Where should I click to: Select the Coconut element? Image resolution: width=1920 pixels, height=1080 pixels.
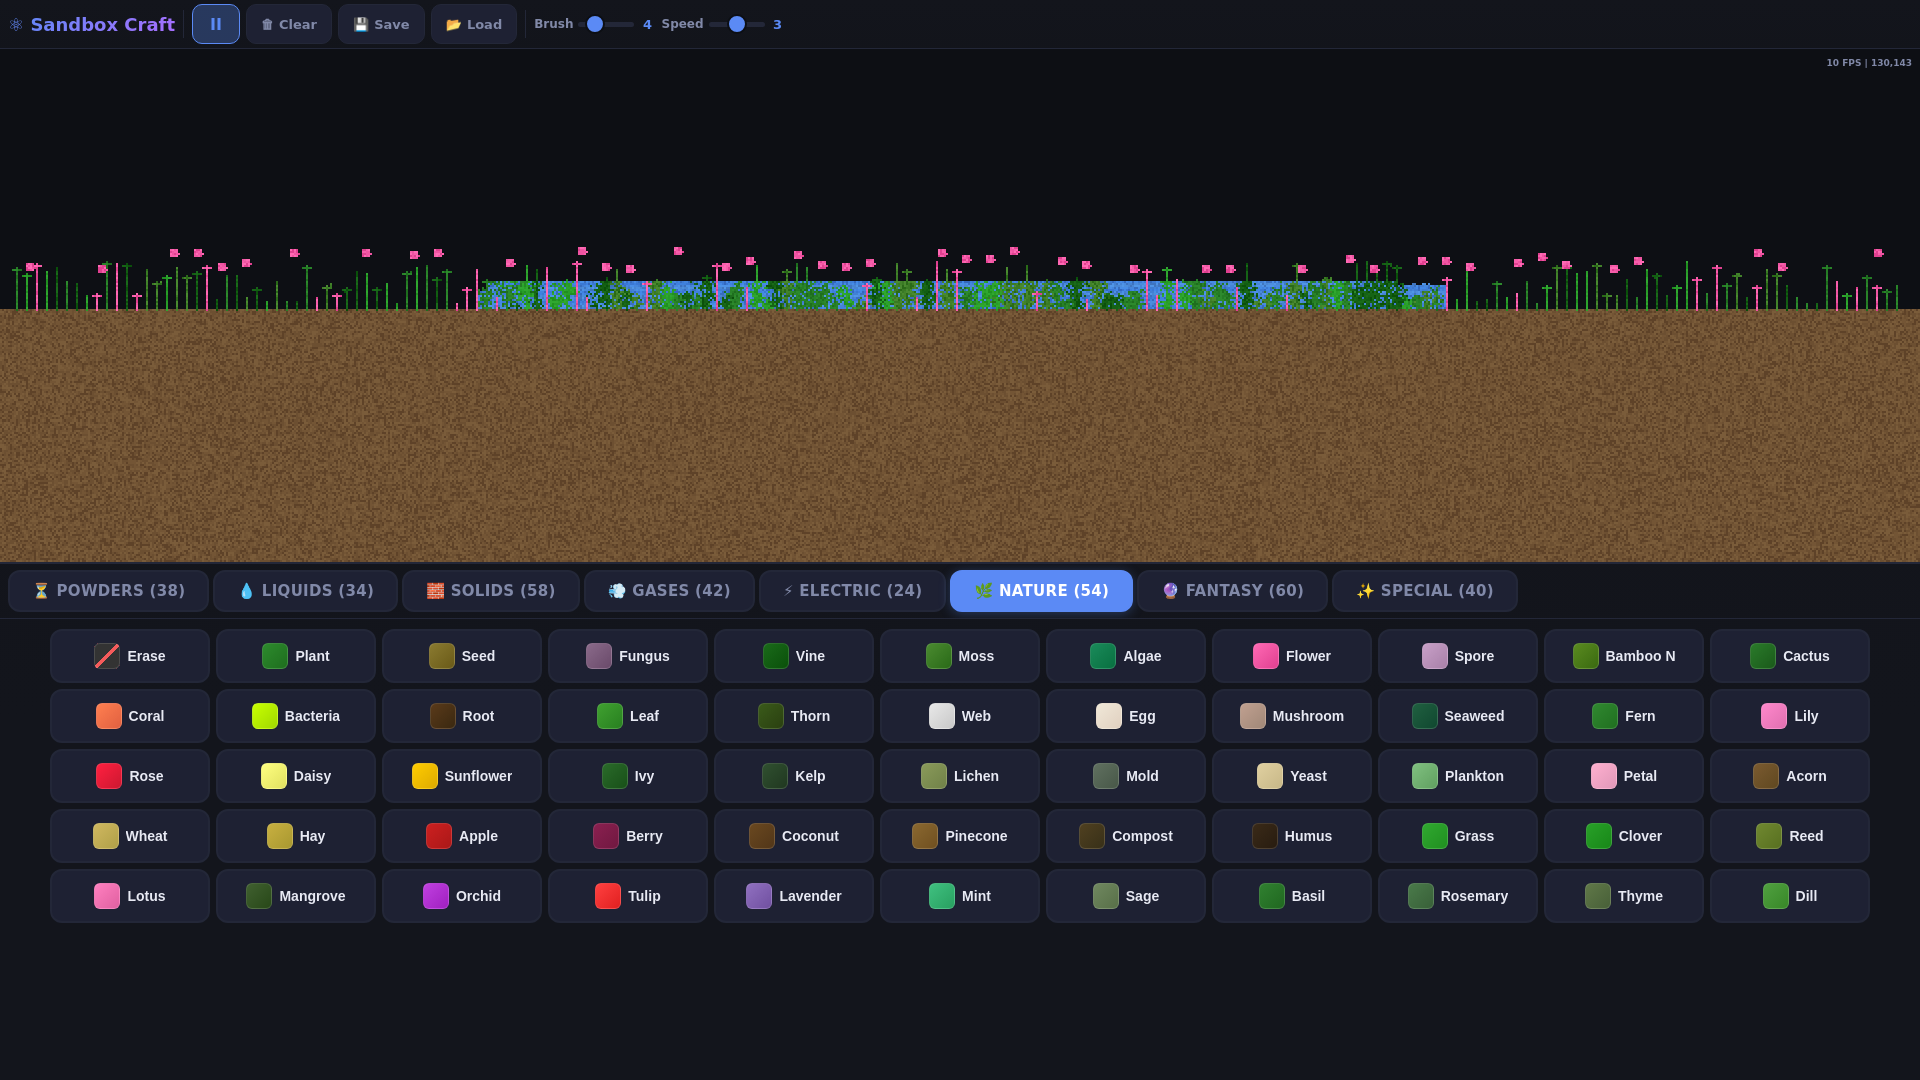coord(794,836)
